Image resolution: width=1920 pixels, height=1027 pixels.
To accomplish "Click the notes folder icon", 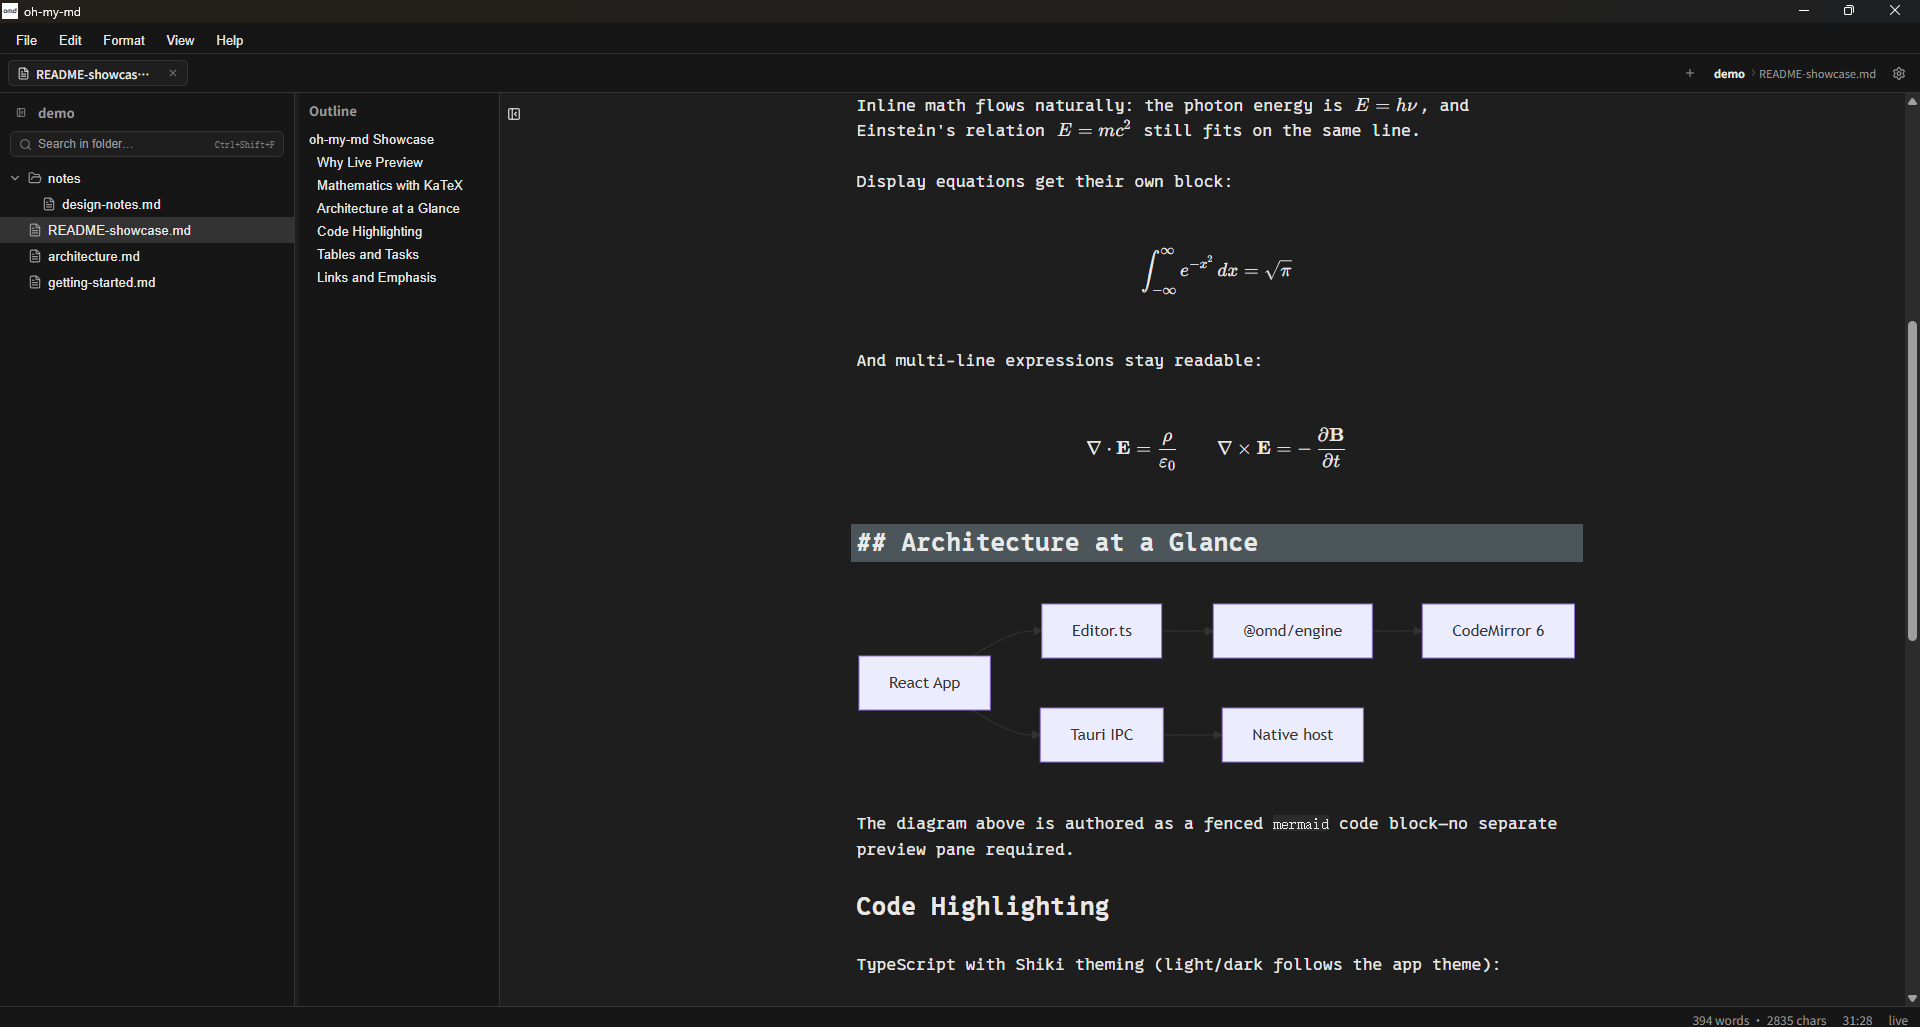I will (35, 178).
